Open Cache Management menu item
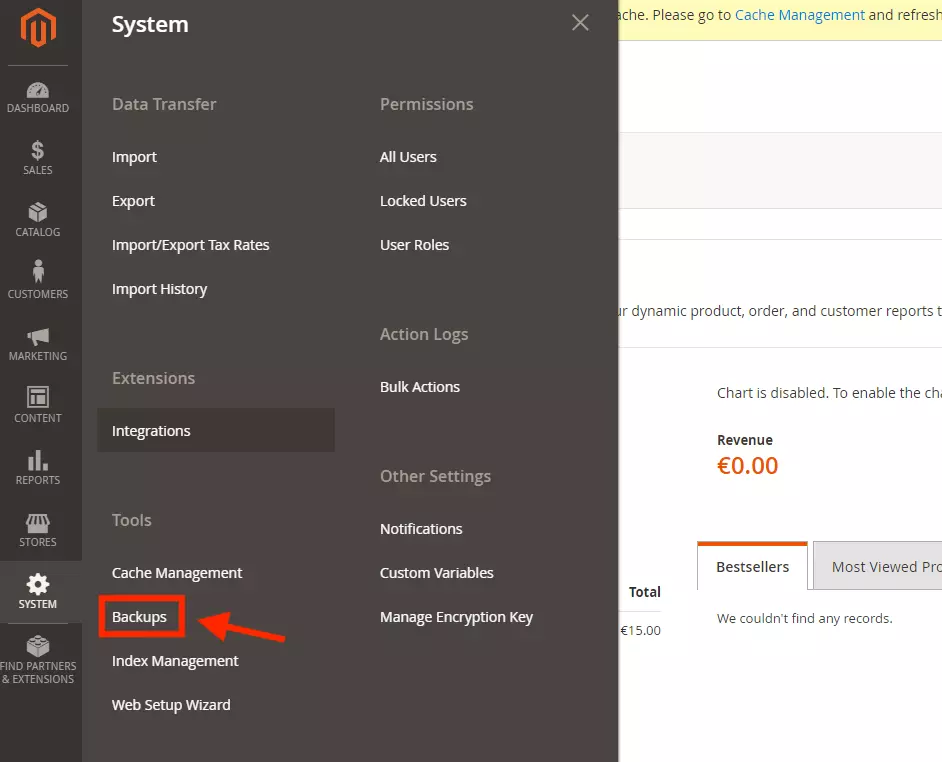This screenshot has width=942, height=762. point(177,573)
